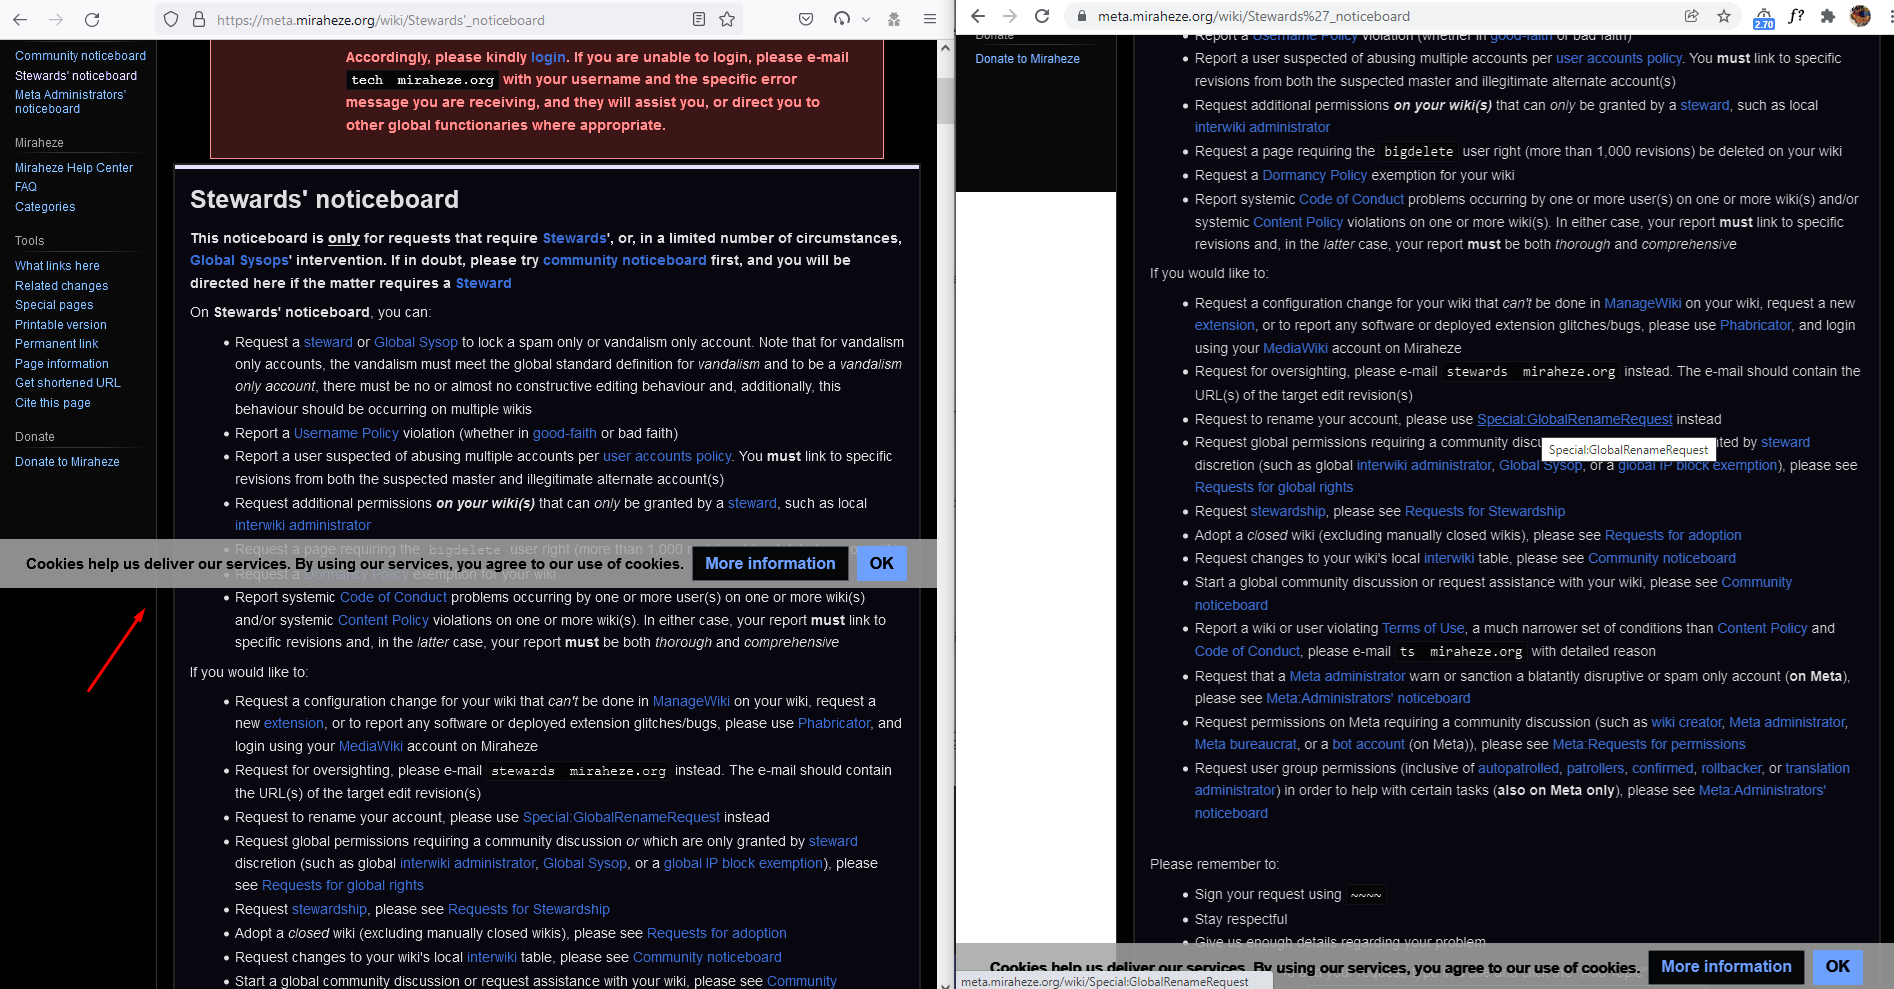The image size is (1894, 989).
Task: Accept cookies with the OK button
Action: pos(881,563)
